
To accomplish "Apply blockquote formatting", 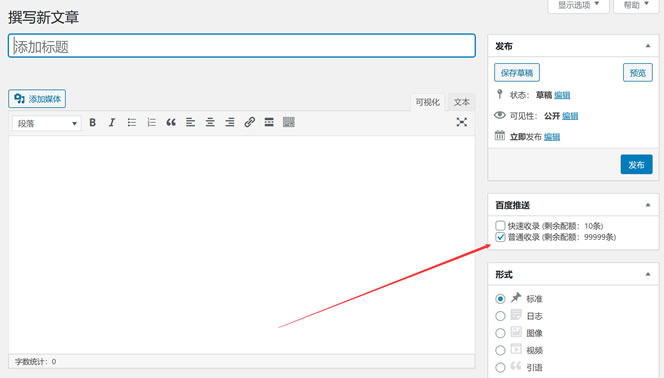I will pyautogui.click(x=171, y=123).
